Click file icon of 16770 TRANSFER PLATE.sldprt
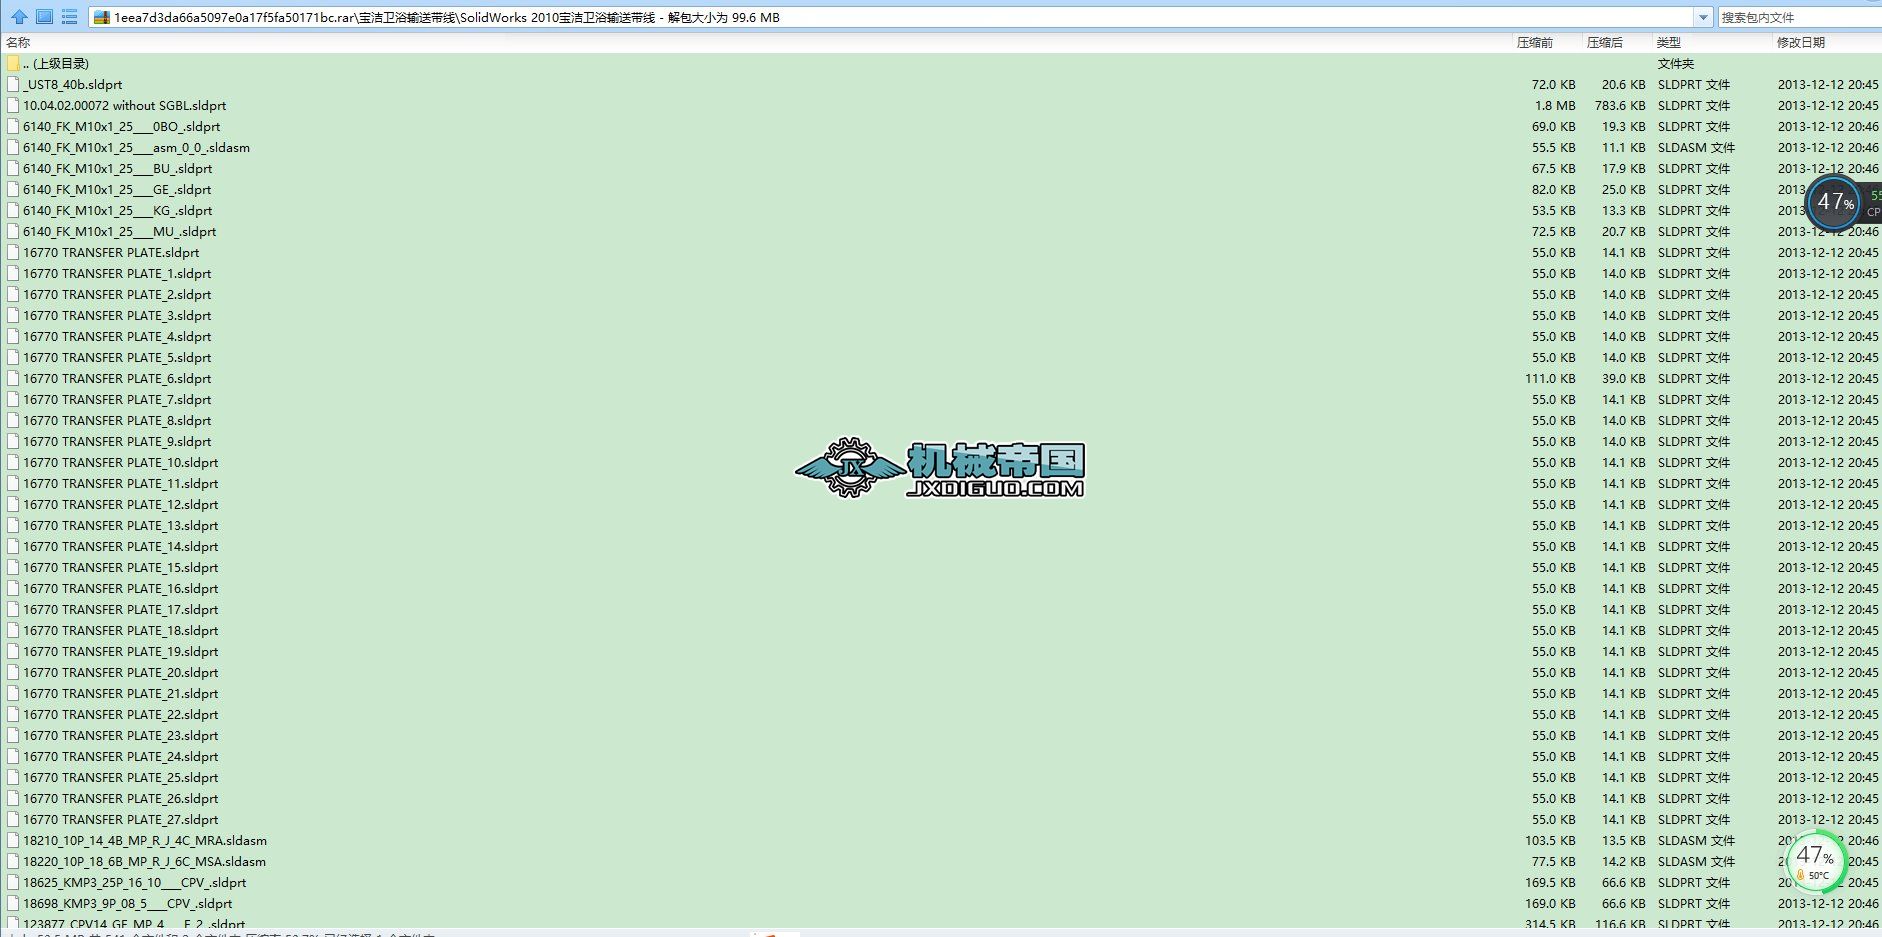This screenshot has height=937, width=1882. [13, 252]
